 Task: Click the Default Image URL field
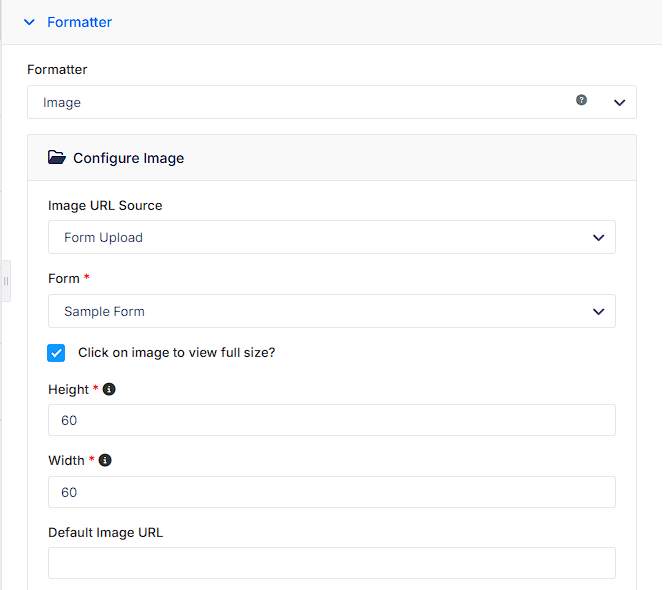pyautogui.click(x=332, y=563)
